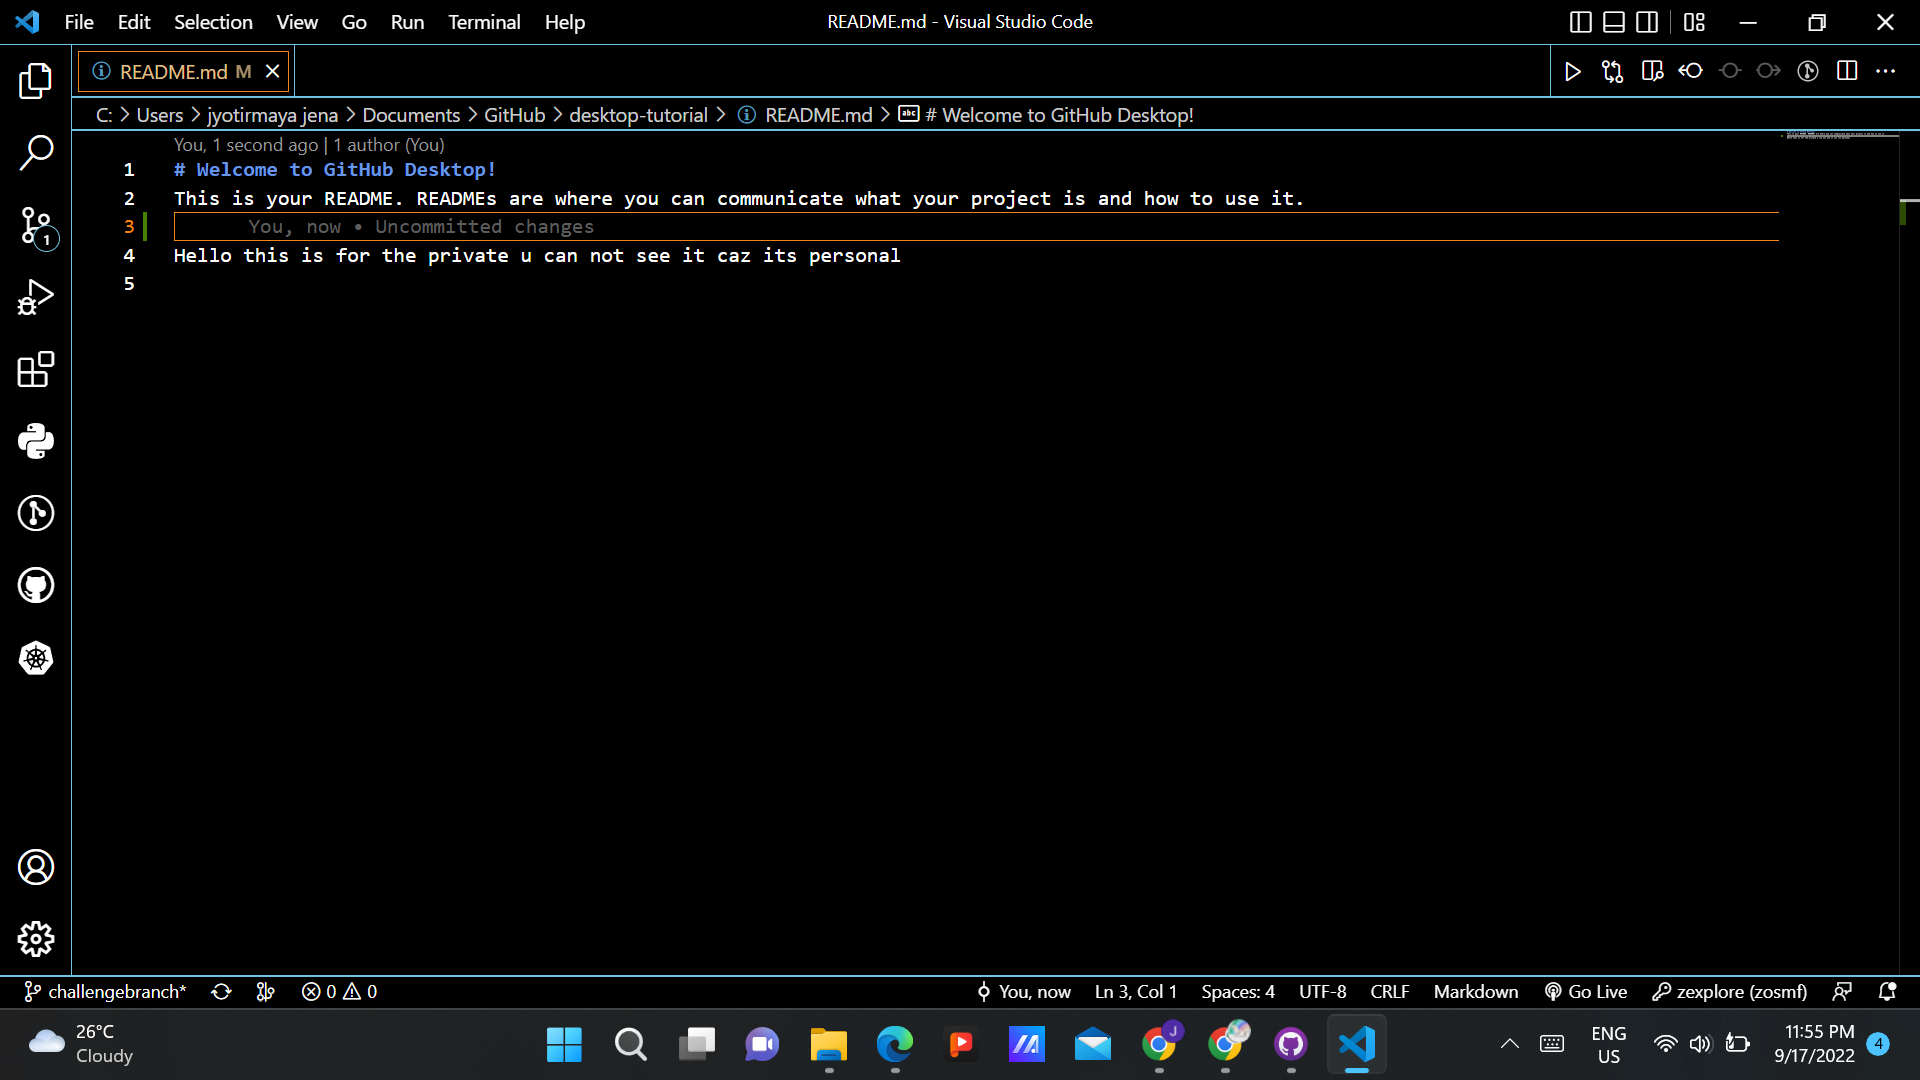The image size is (1920, 1080).
Task: Open the Search view in activity bar
Action: click(x=36, y=153)
